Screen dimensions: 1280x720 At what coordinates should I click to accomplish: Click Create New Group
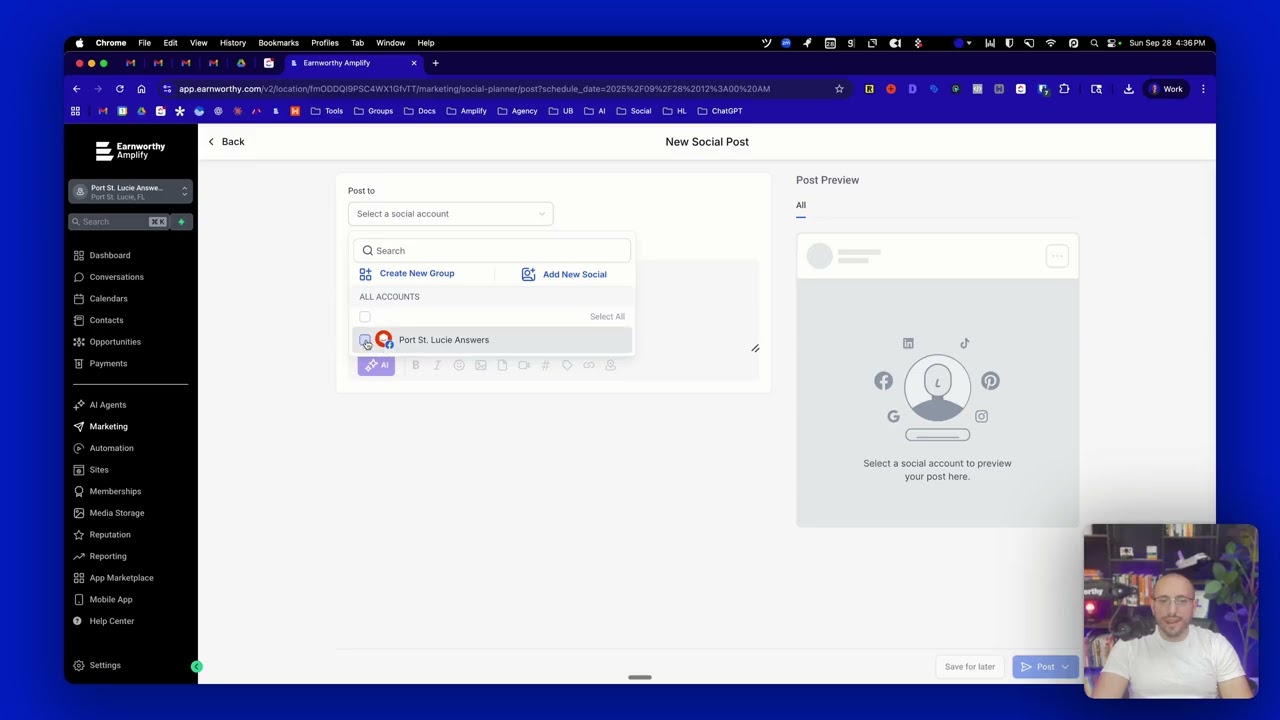[x=417, y=274]
